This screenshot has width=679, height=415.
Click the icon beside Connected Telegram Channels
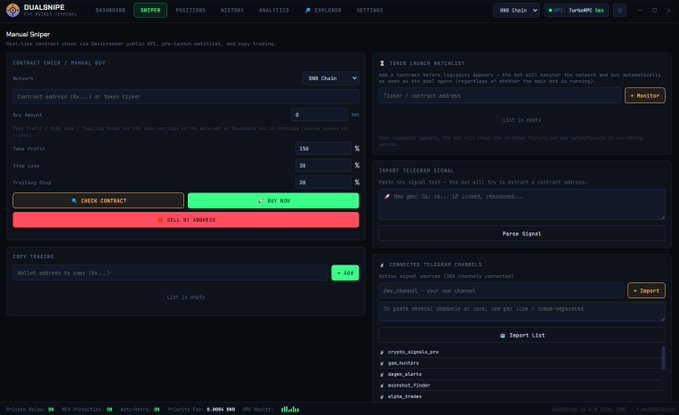click(382, 265)
